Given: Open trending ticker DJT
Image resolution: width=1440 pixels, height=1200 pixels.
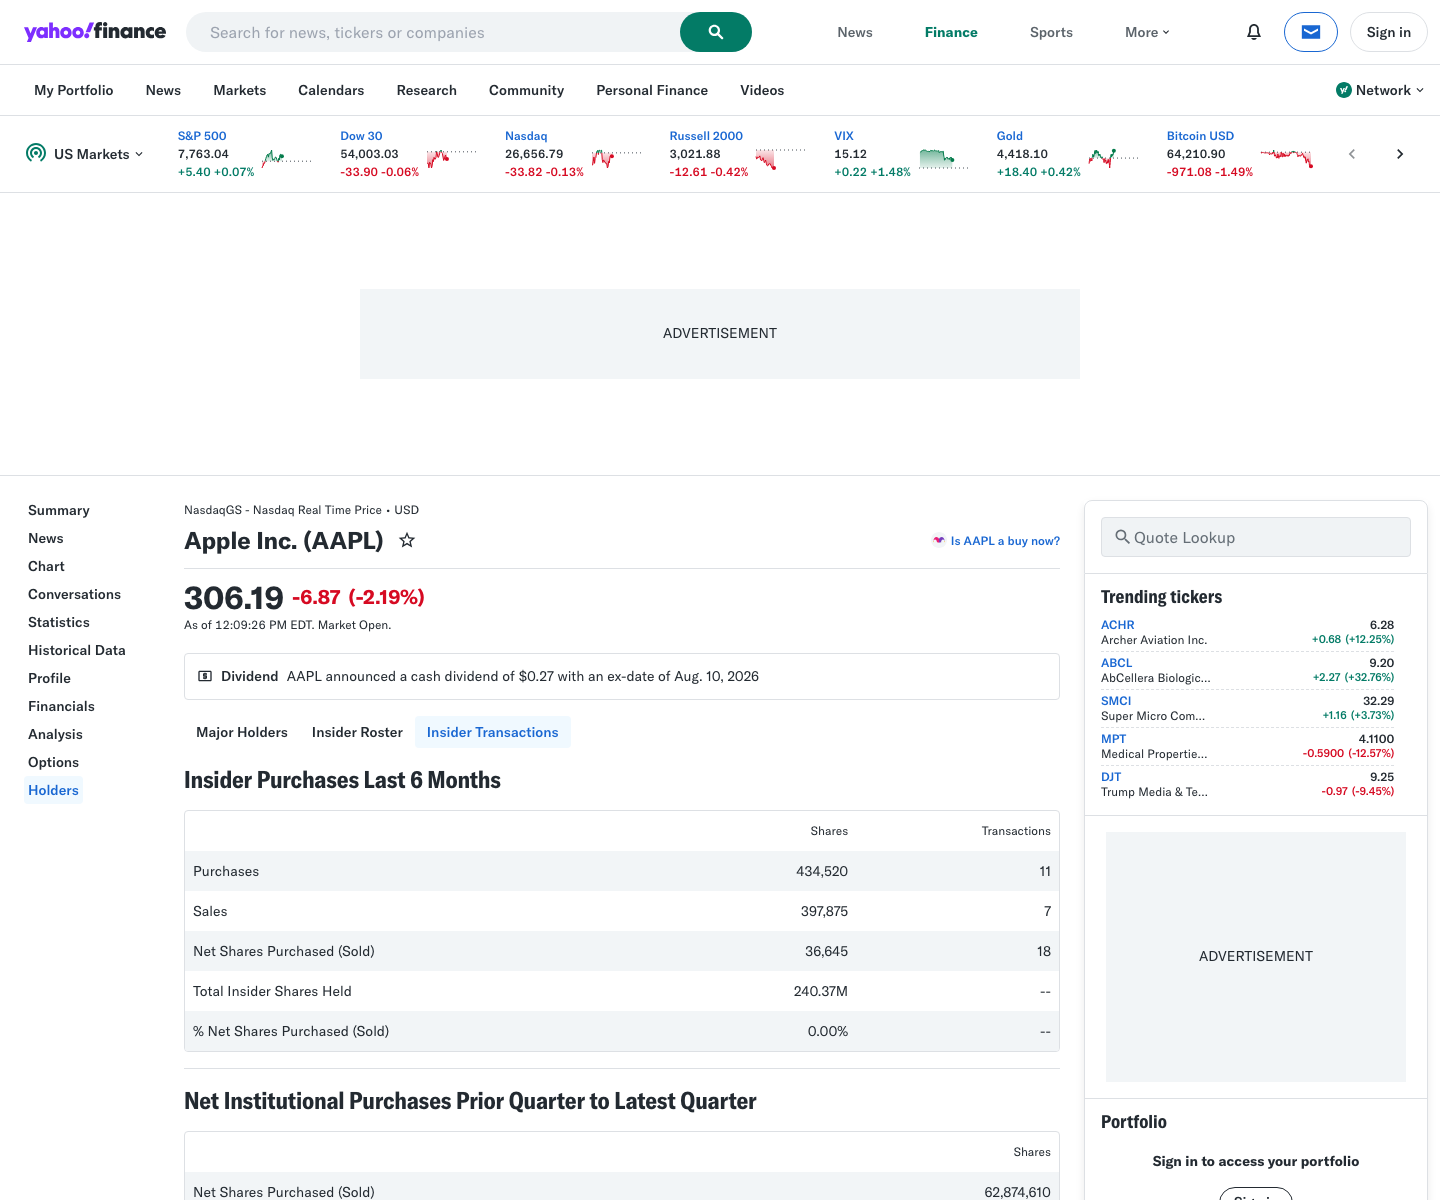Looking at the screenshot, I should pos(1111,777).
